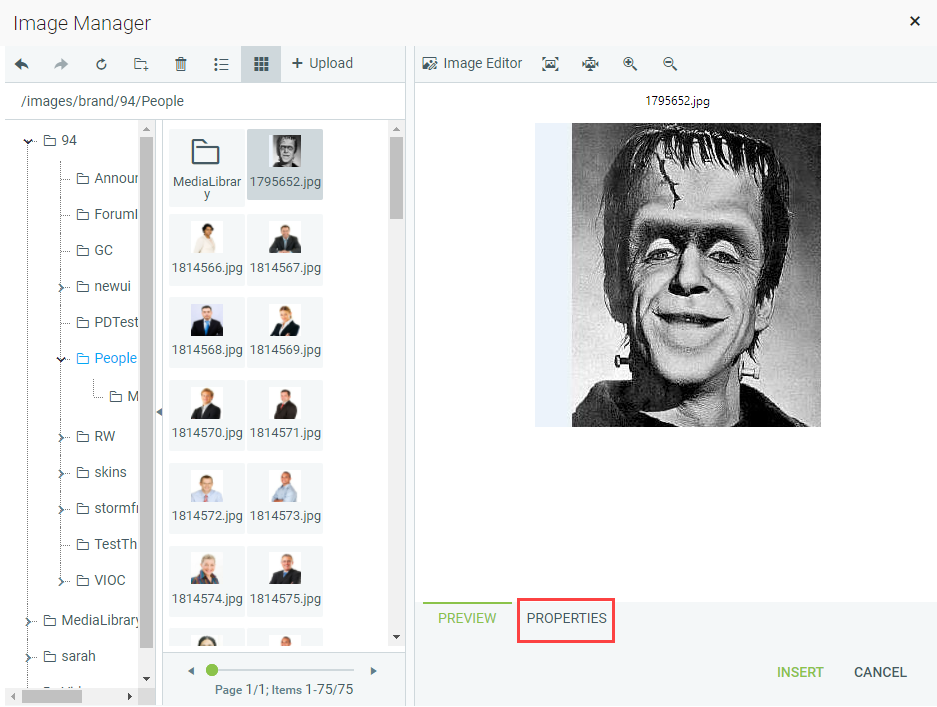Select thumbnail 1814573.jpg

(x=285, y=498)
